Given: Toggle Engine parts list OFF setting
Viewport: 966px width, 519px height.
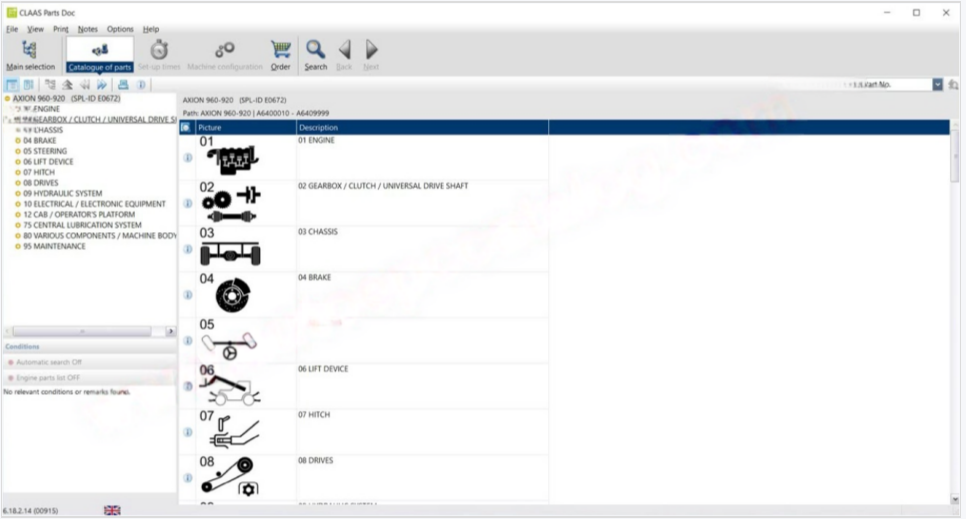Looking at the screenshot, I should point(45,378).
